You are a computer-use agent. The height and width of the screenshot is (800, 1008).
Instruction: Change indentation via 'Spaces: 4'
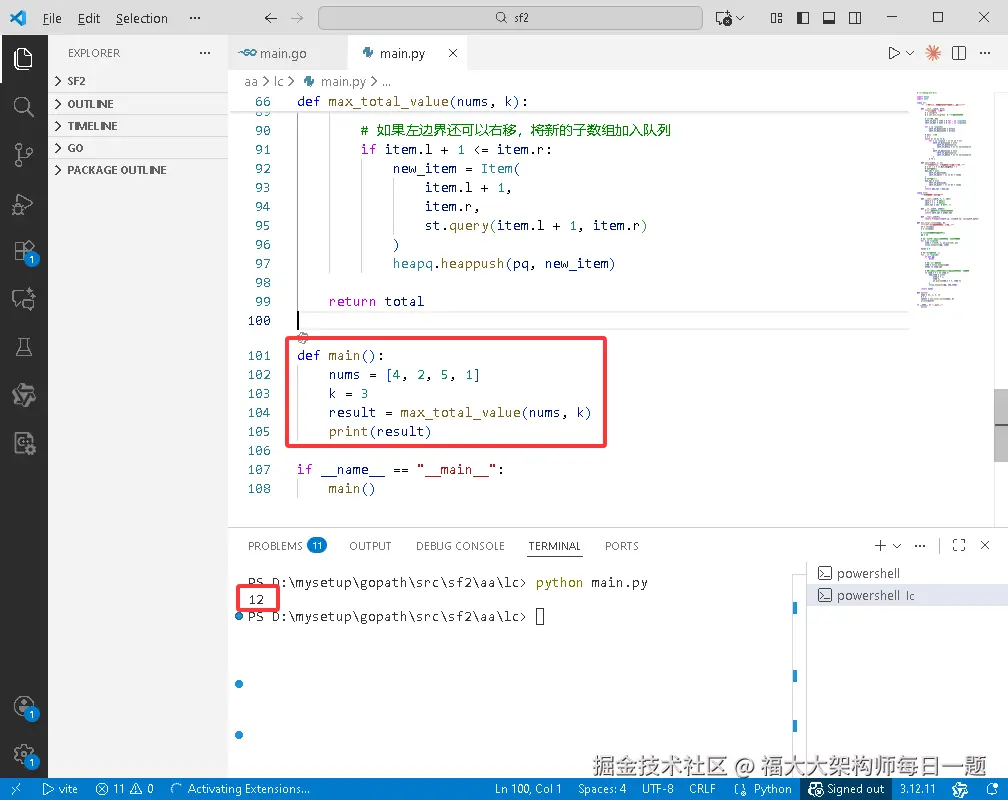coord(602,789)
